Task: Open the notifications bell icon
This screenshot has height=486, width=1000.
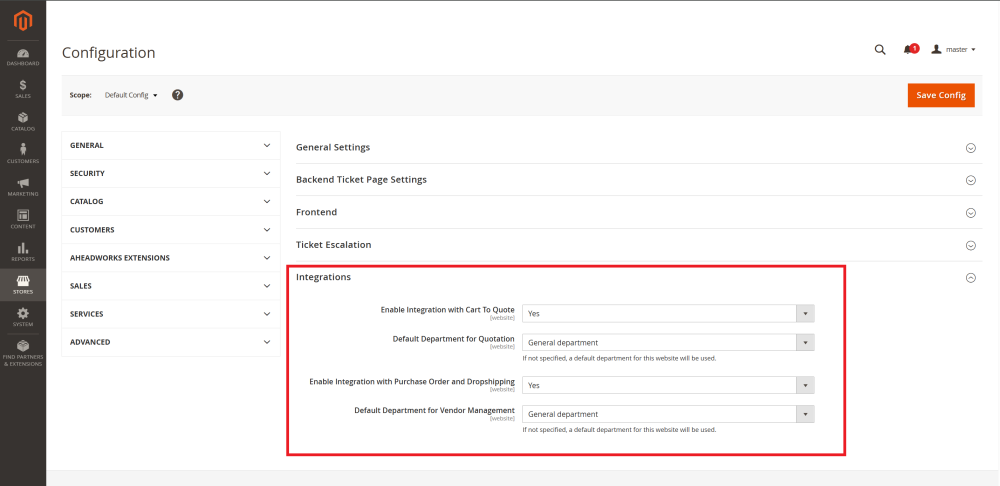Action: 910,49
